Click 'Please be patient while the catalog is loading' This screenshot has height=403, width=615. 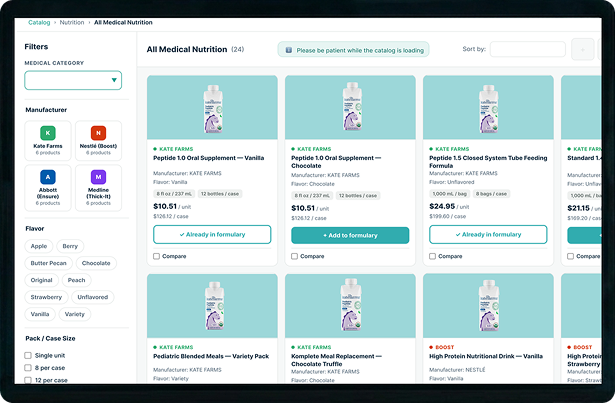(x=360, y=50)
